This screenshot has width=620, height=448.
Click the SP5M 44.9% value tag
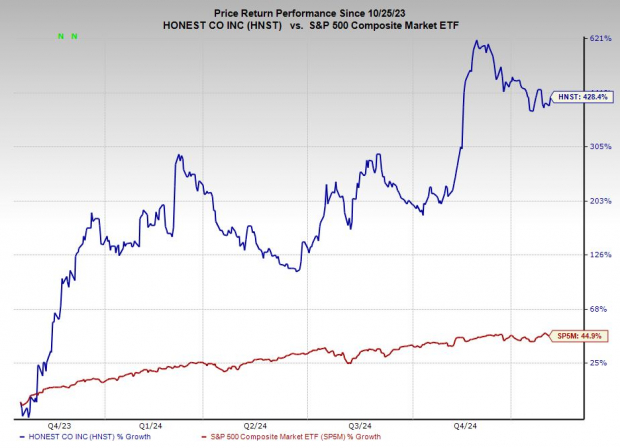click(x=575, y=337)
